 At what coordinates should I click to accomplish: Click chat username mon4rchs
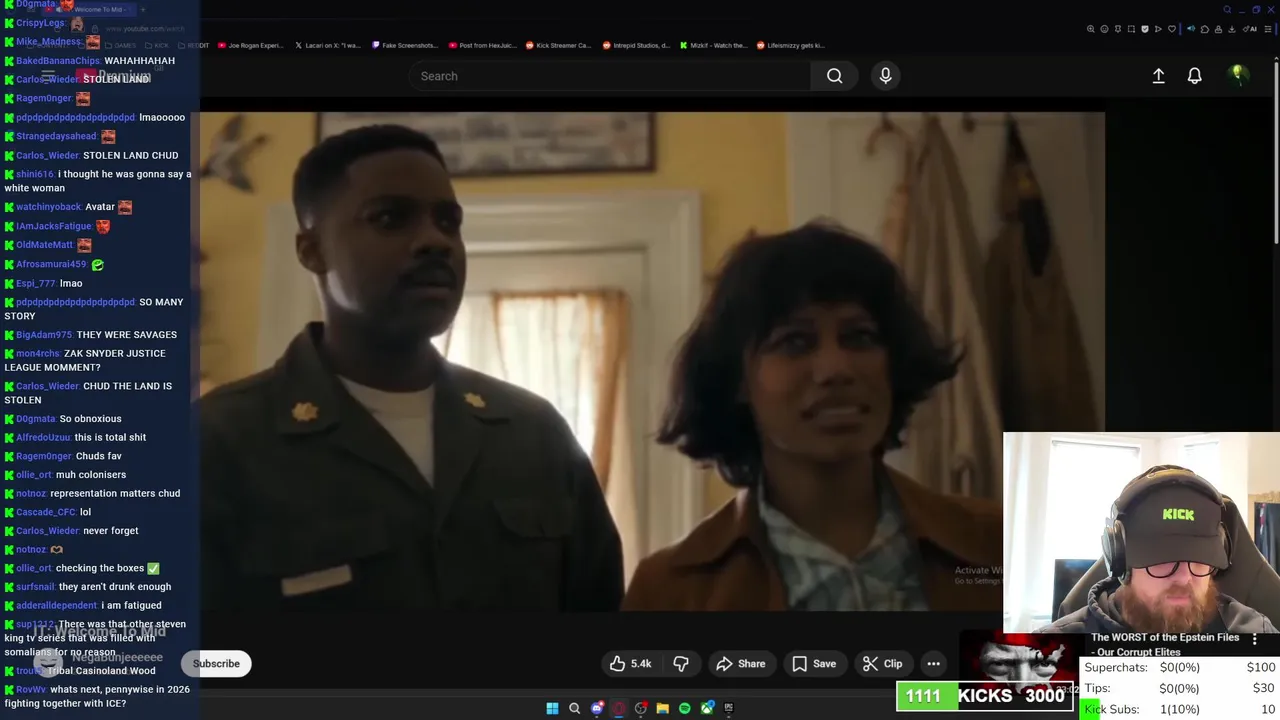[x=38, y=354]
